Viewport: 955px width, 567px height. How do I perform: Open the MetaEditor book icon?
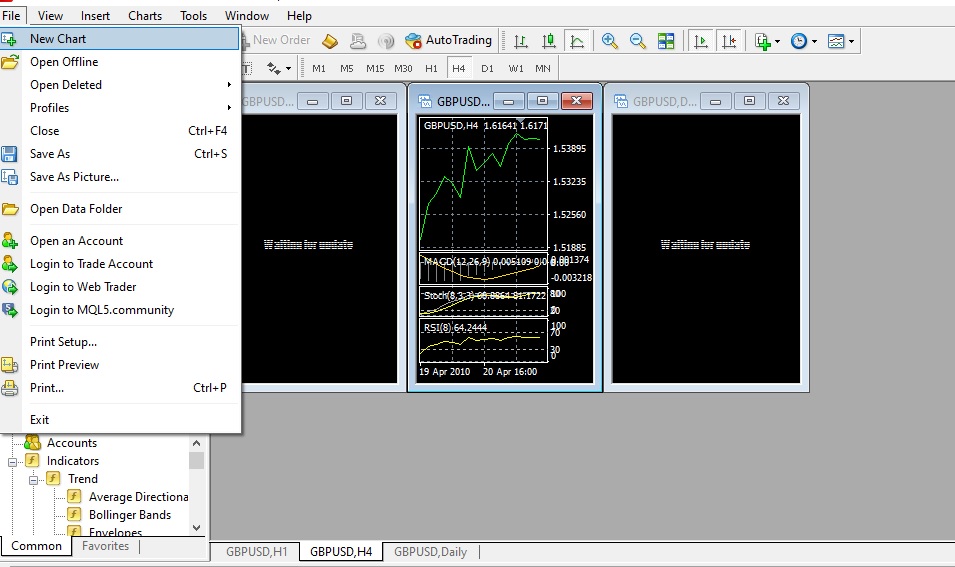pos(330,41)
